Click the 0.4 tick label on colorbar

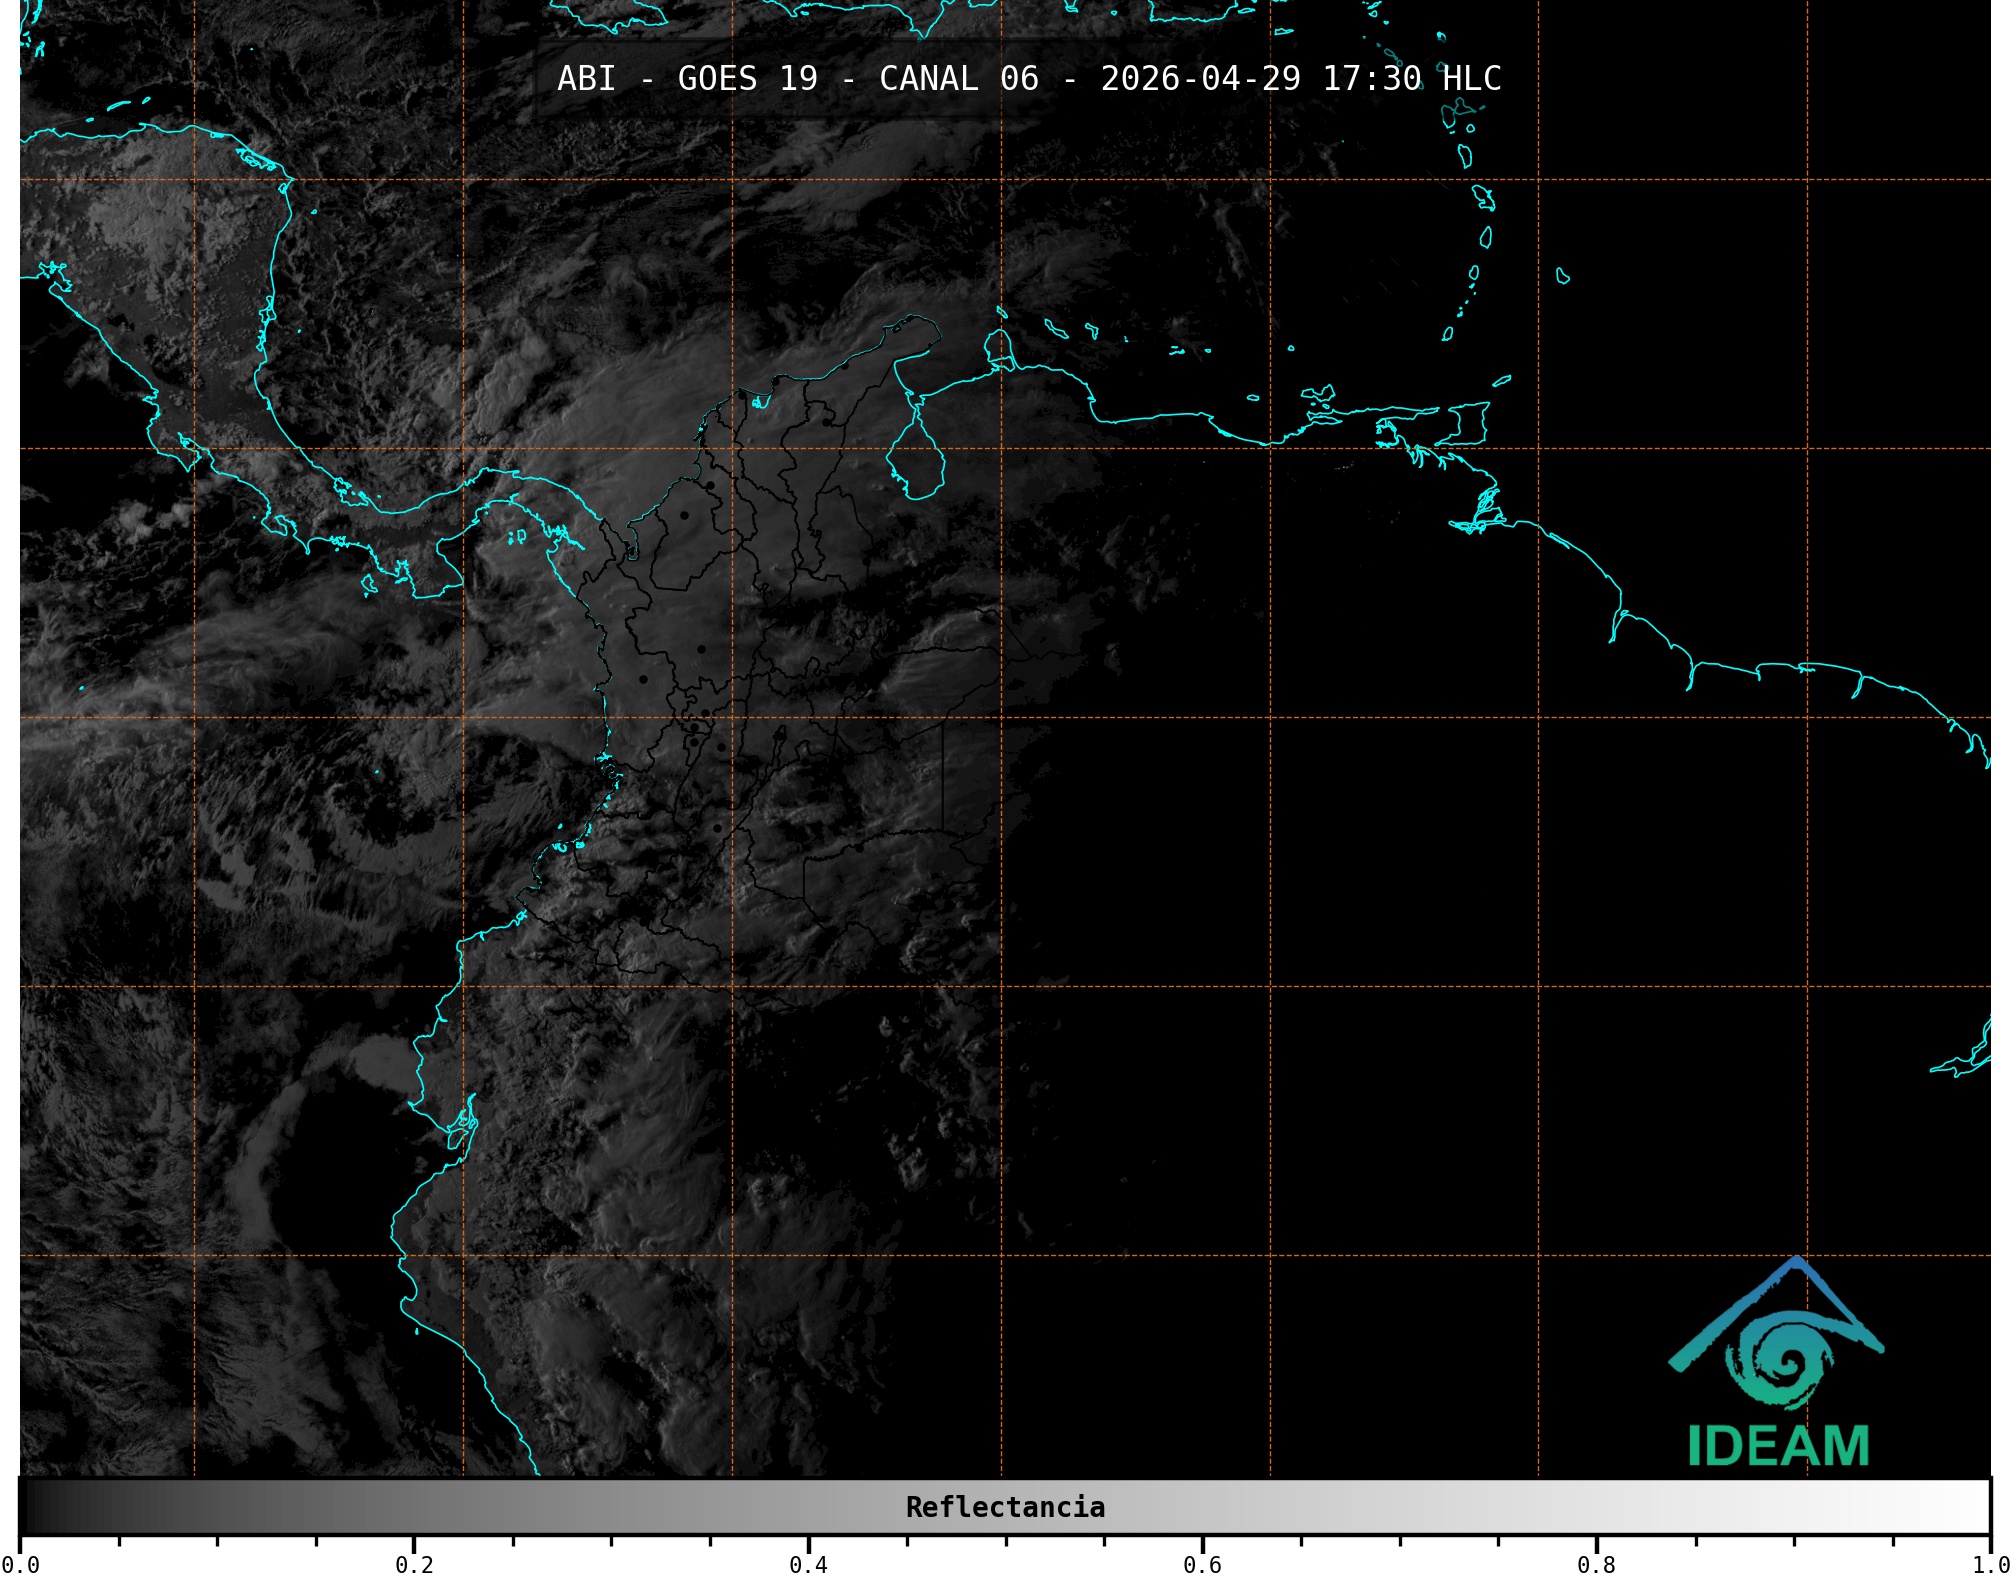808,1564
